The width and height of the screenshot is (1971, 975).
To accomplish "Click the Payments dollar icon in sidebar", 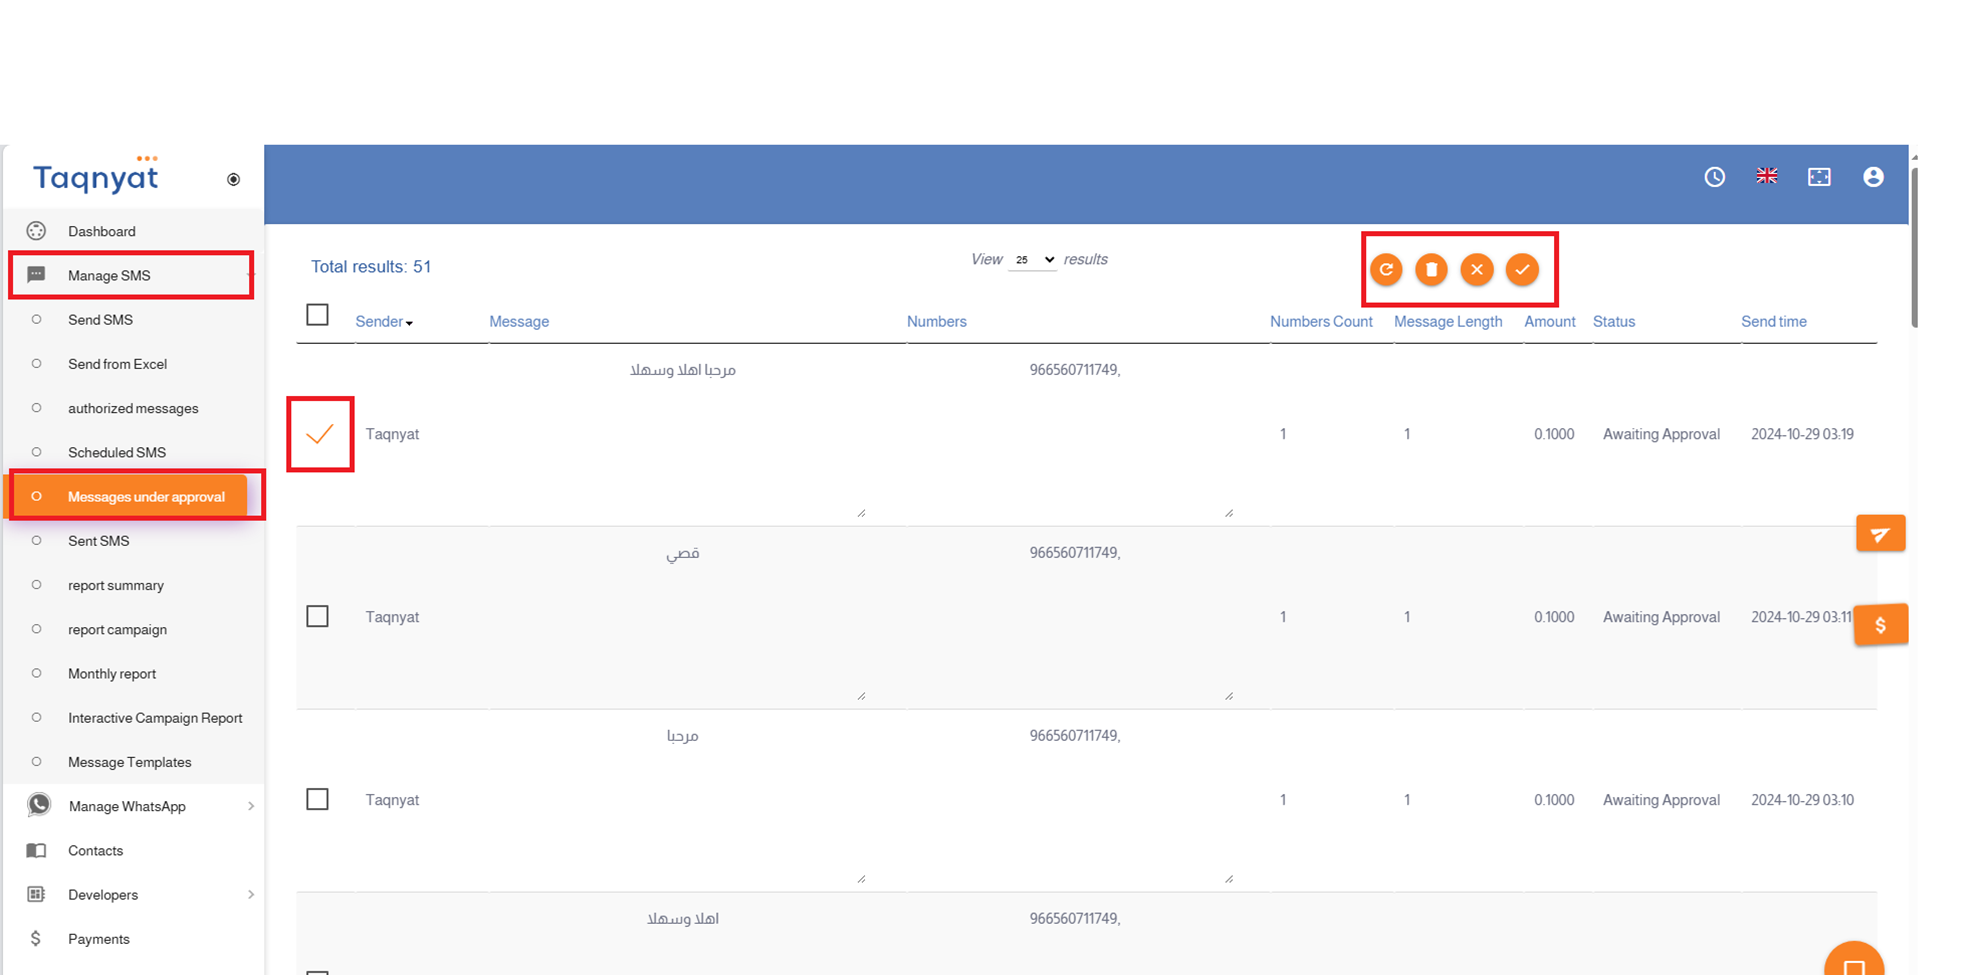I will click(x=36, y=938).
